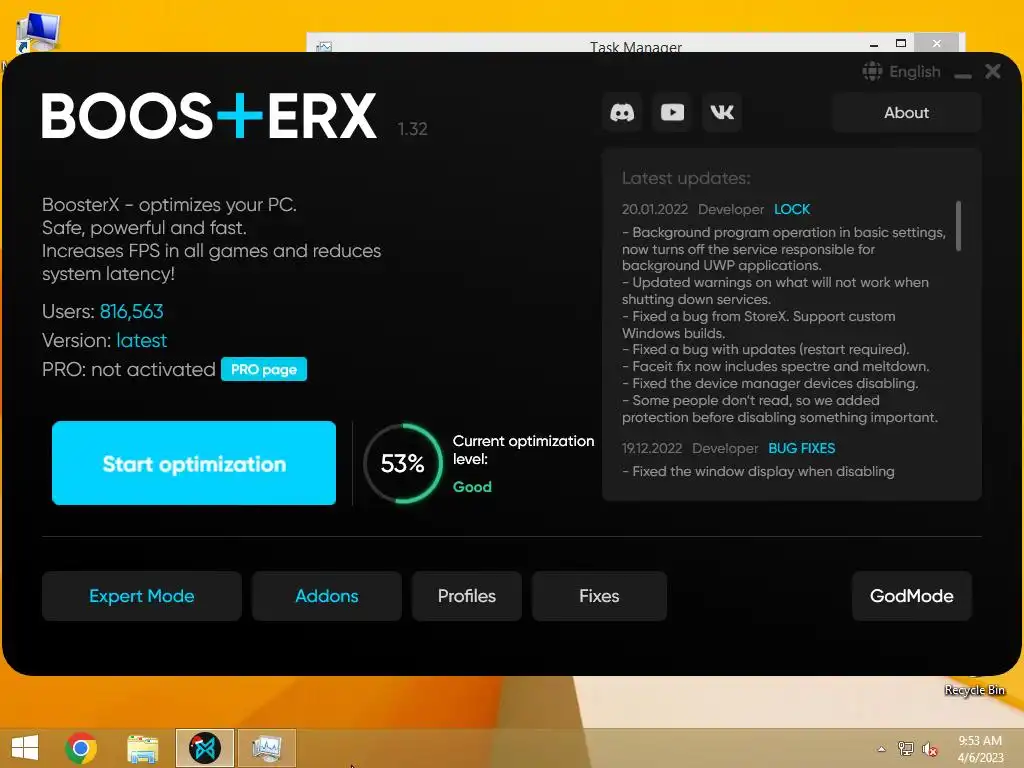
Task: Open the computer desktop shortcut icon
Action: click(x=37, y=31)
